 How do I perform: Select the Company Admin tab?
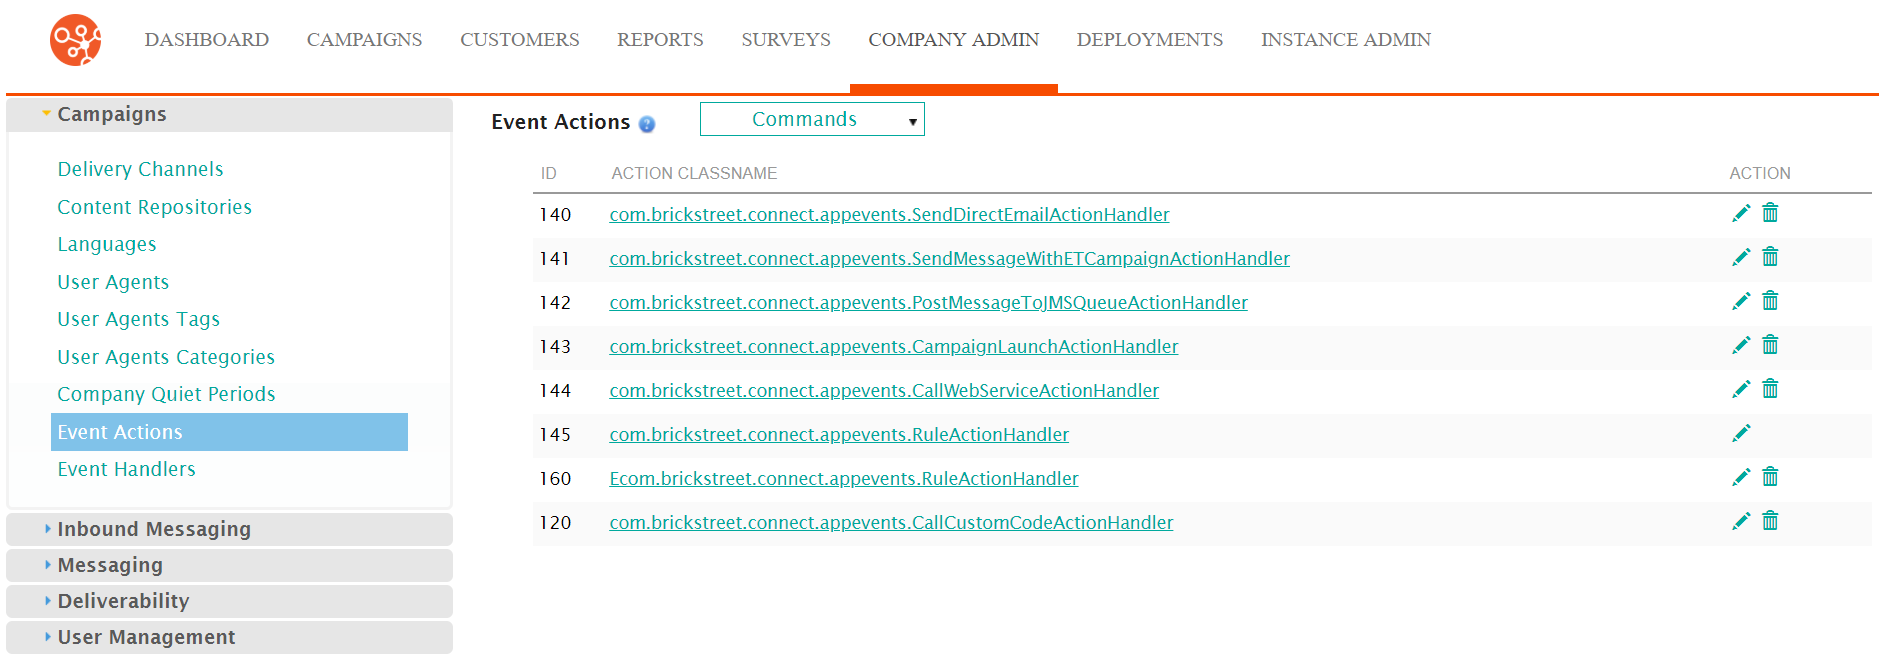[953, 40]
